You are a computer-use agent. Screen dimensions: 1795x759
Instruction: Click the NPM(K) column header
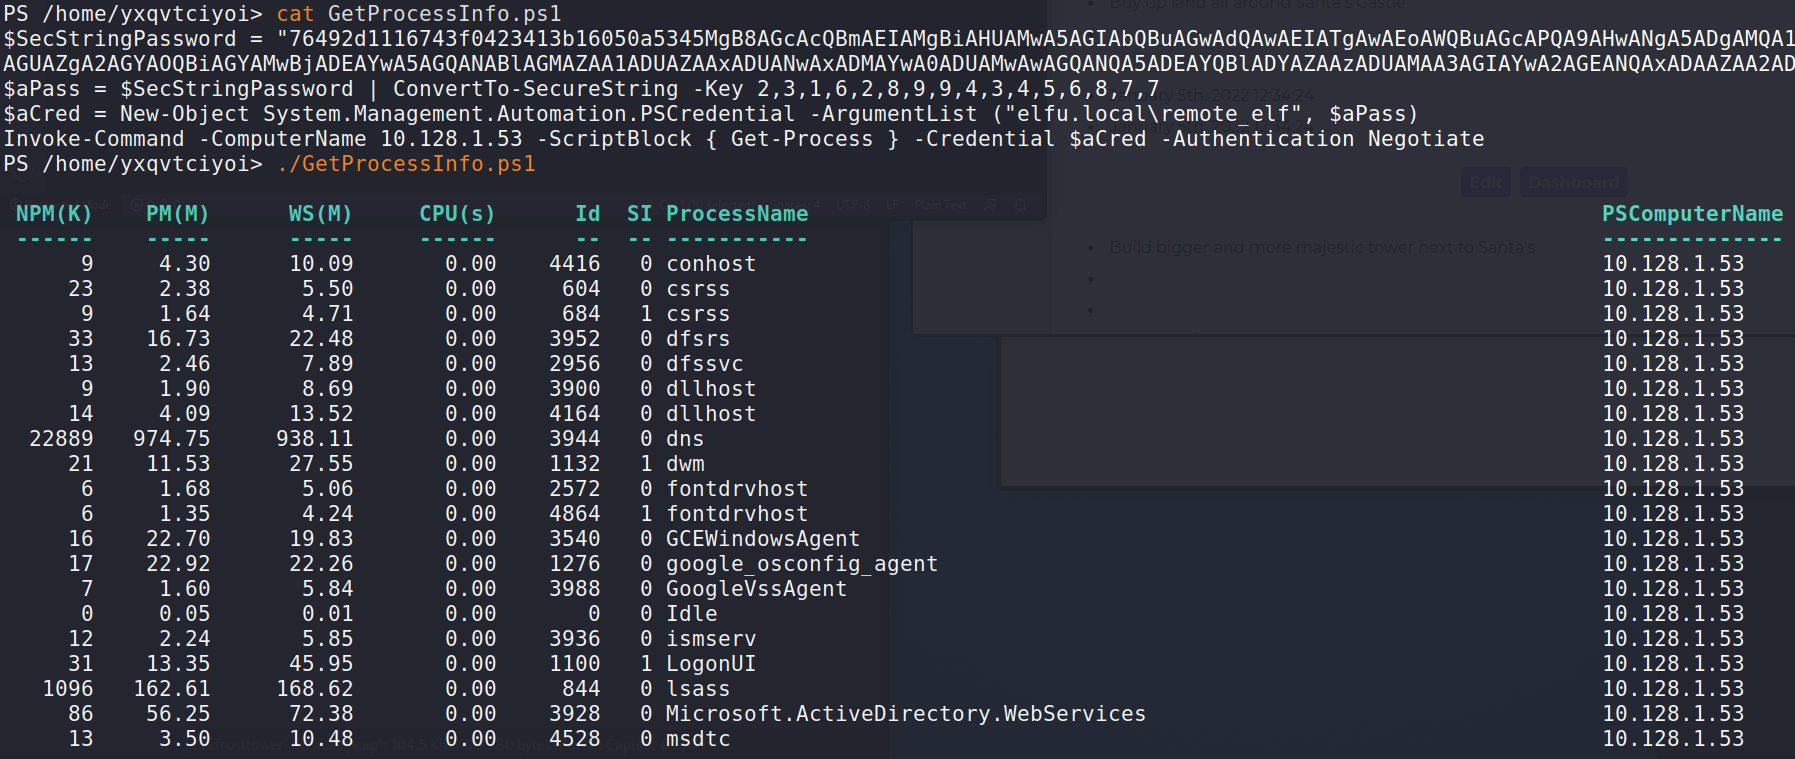(x=54, y=214)
